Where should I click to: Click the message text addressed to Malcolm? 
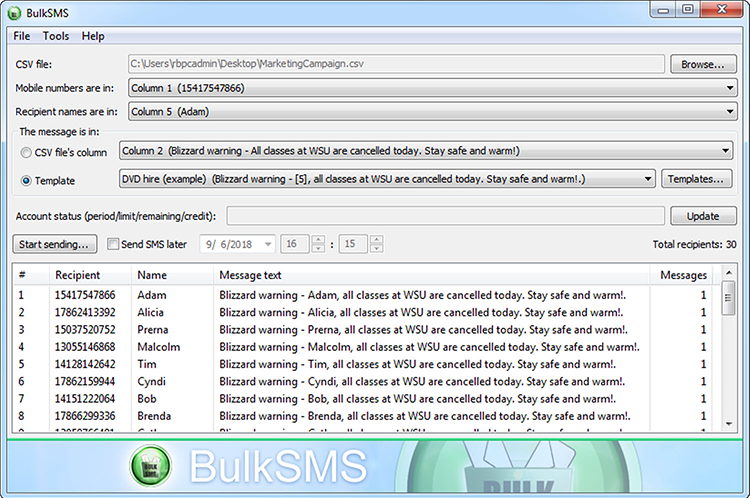430,347
